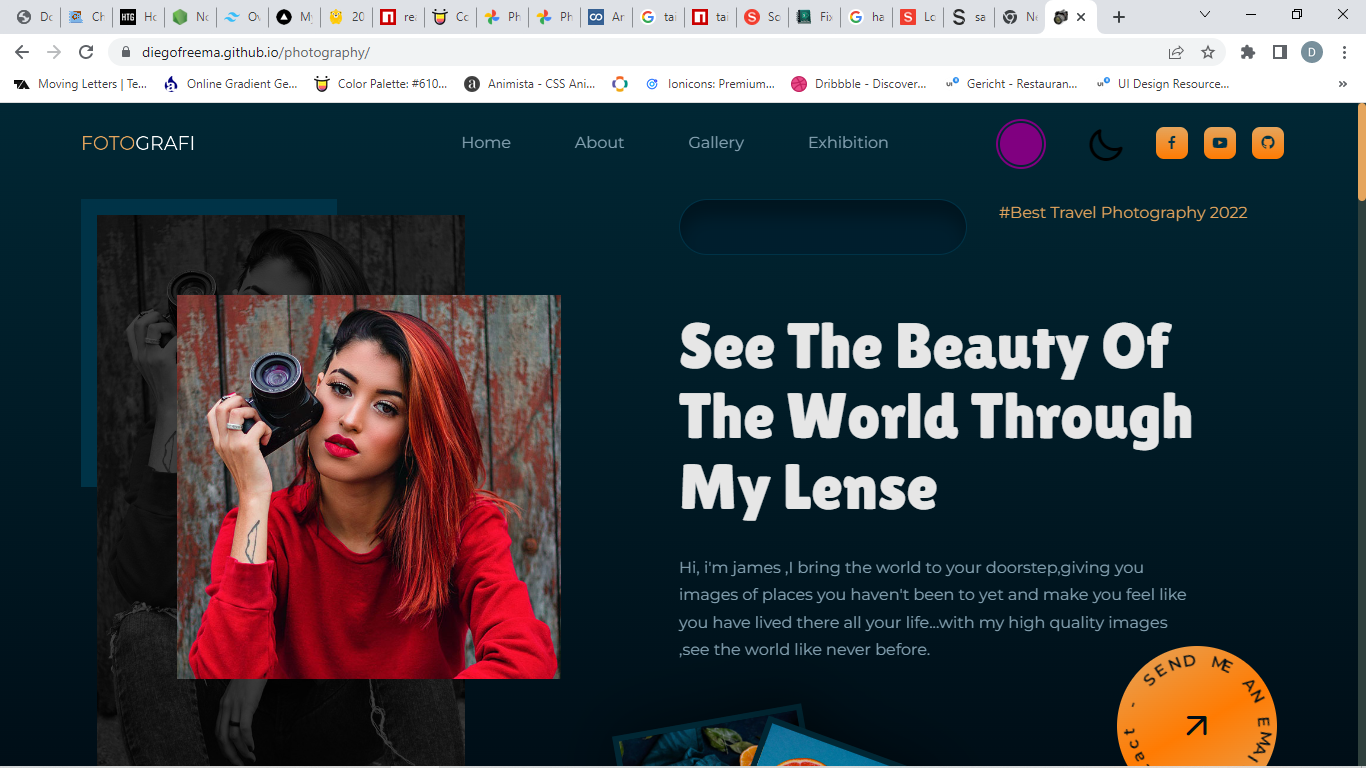Viewport: 1366px width, 768px height.
Task: View site info via the lock icon
Action: click(126, 52)
